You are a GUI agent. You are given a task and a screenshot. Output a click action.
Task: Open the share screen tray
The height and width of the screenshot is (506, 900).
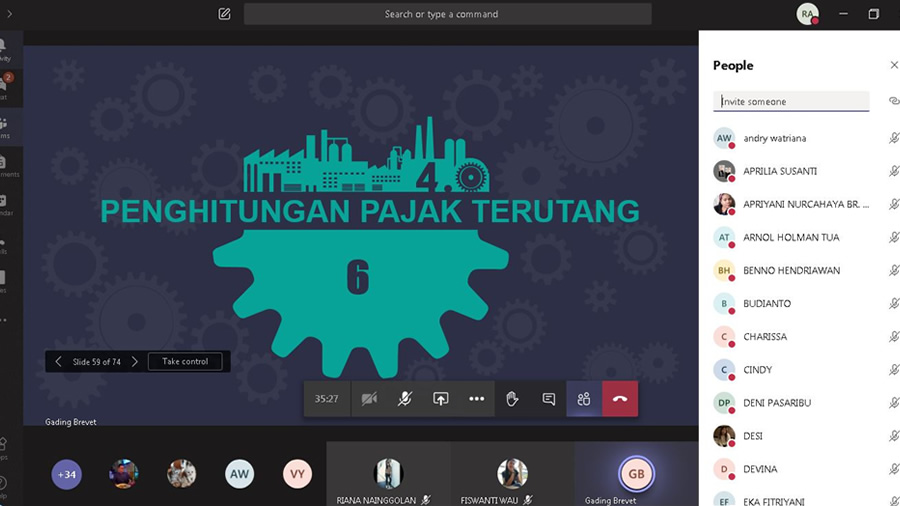[x=440, y=398]
